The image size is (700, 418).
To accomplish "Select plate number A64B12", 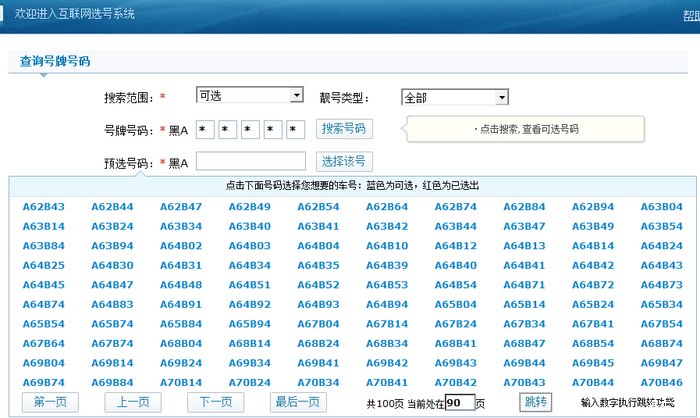I will tap(456, 246).
